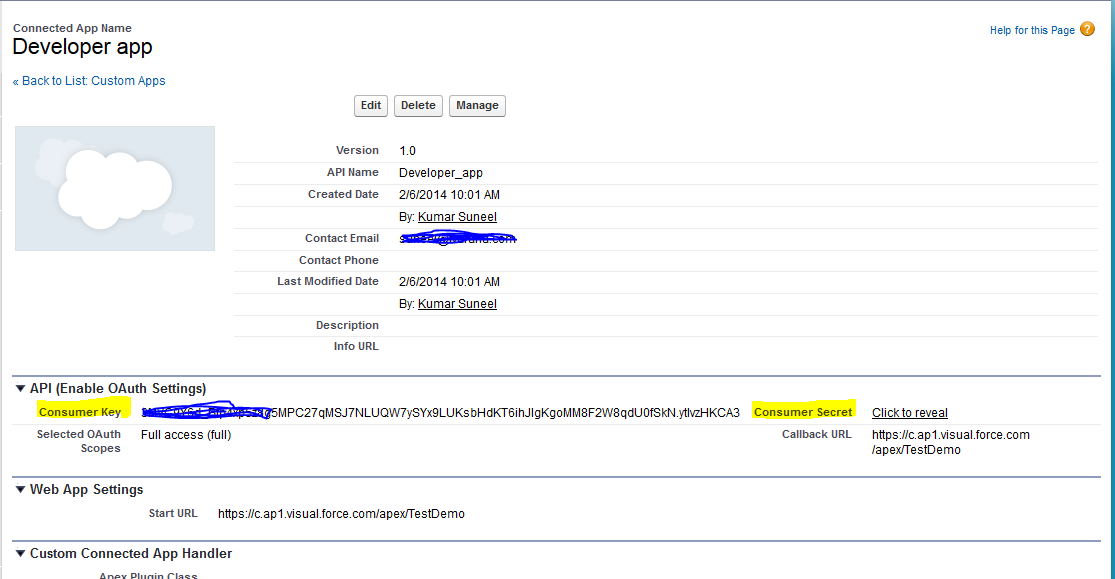
Task: Click the Full access (full) OAuth scope text
Action: tap(185, 434)
